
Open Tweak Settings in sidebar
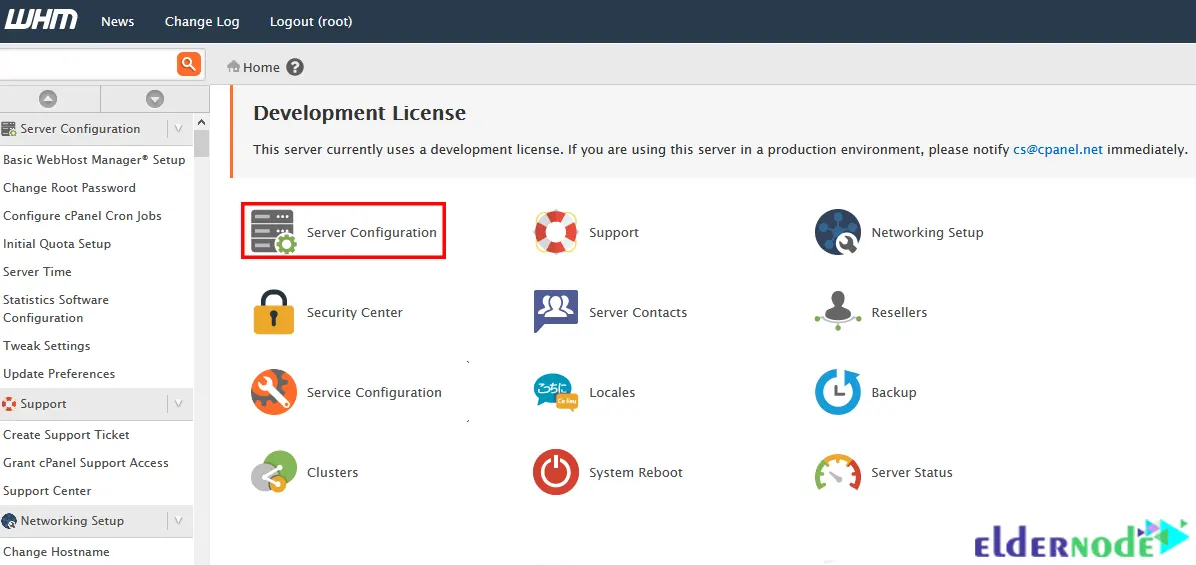coord(47,345)
